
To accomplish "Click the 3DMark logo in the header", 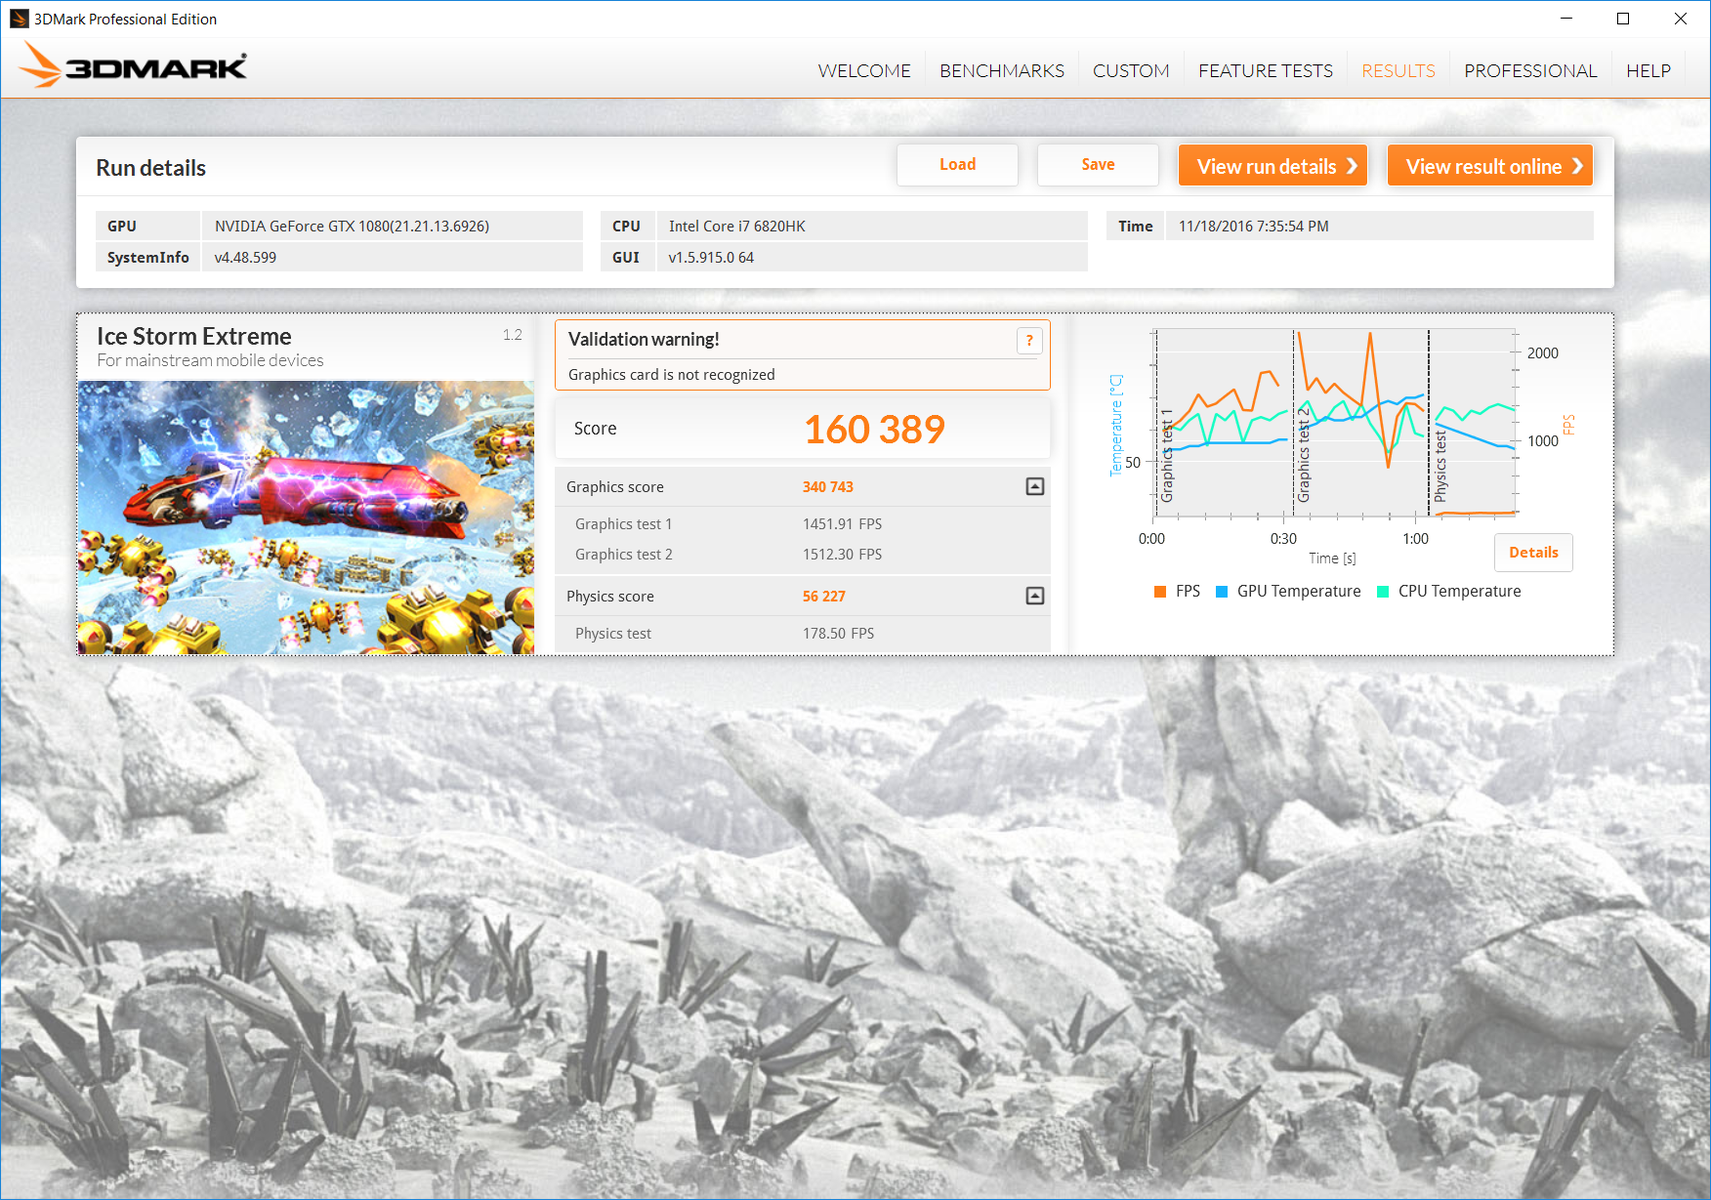I will 133,66.
